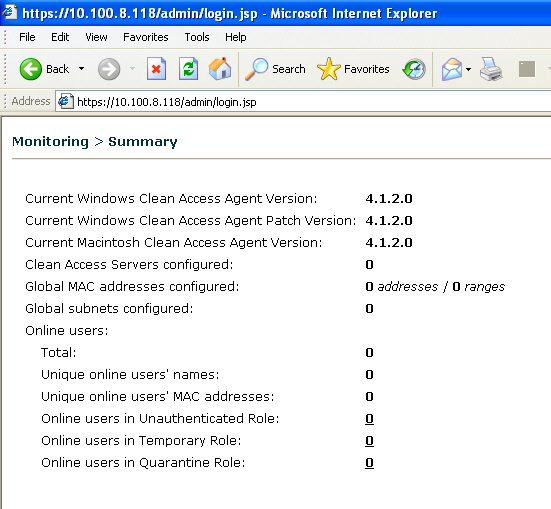Open the Favorites menu in the menu bar
Image resolution: width=551 pixels, height=509 pixels.
pyautogui.click(x=145, y=37)
